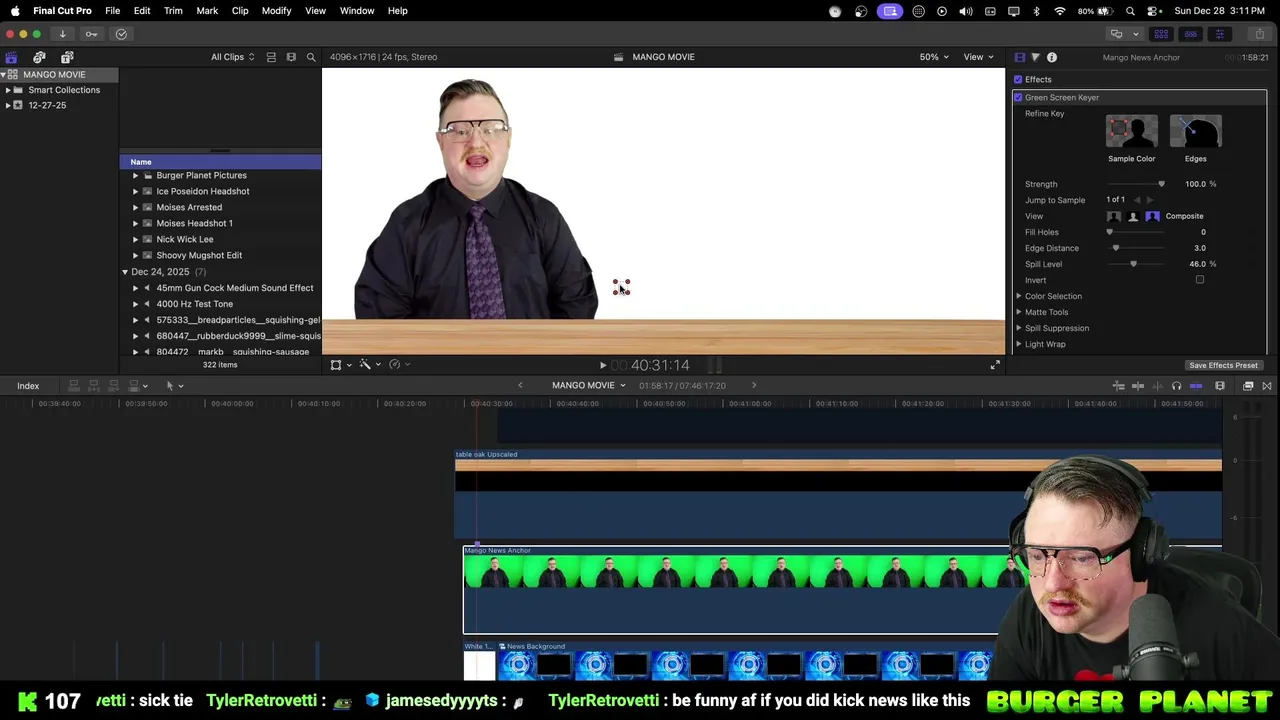This screenshot has height=720, width=1280.
Task: Open the color inspector triangle icon
Action: pos(1035,57)
